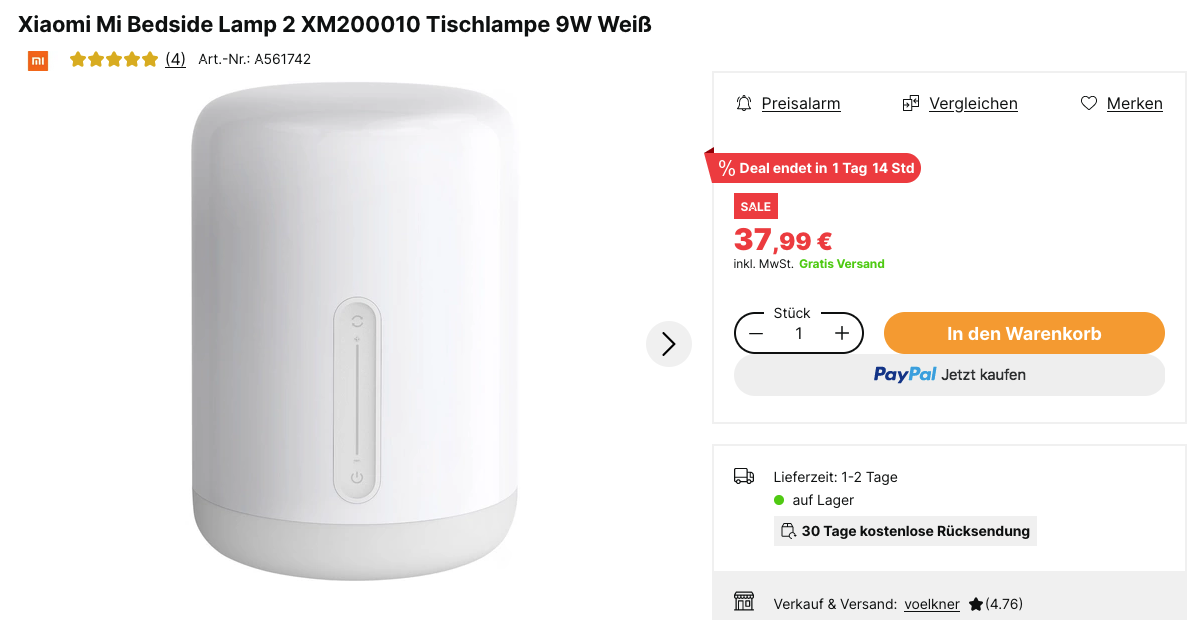Screen dimensions: 1202x620
Task: Click the Vergleichen compare icon
Action: (x=910, y=103)
